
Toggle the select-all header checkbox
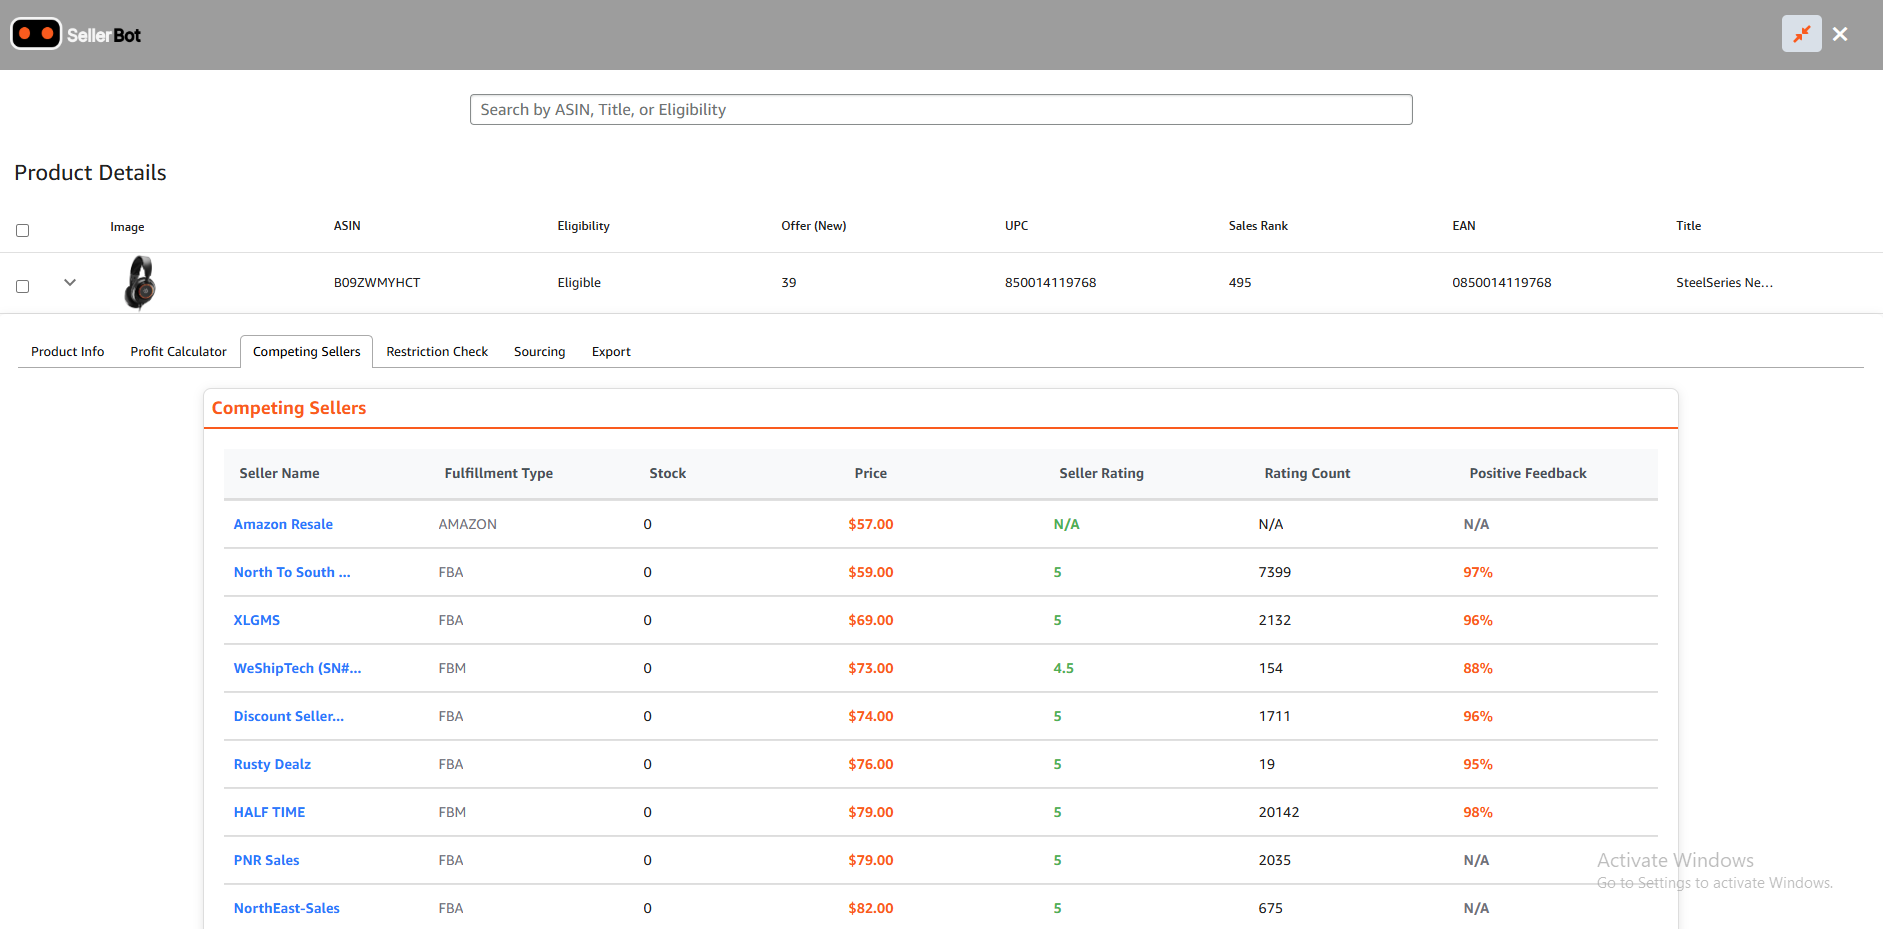[x=22, y=230]
